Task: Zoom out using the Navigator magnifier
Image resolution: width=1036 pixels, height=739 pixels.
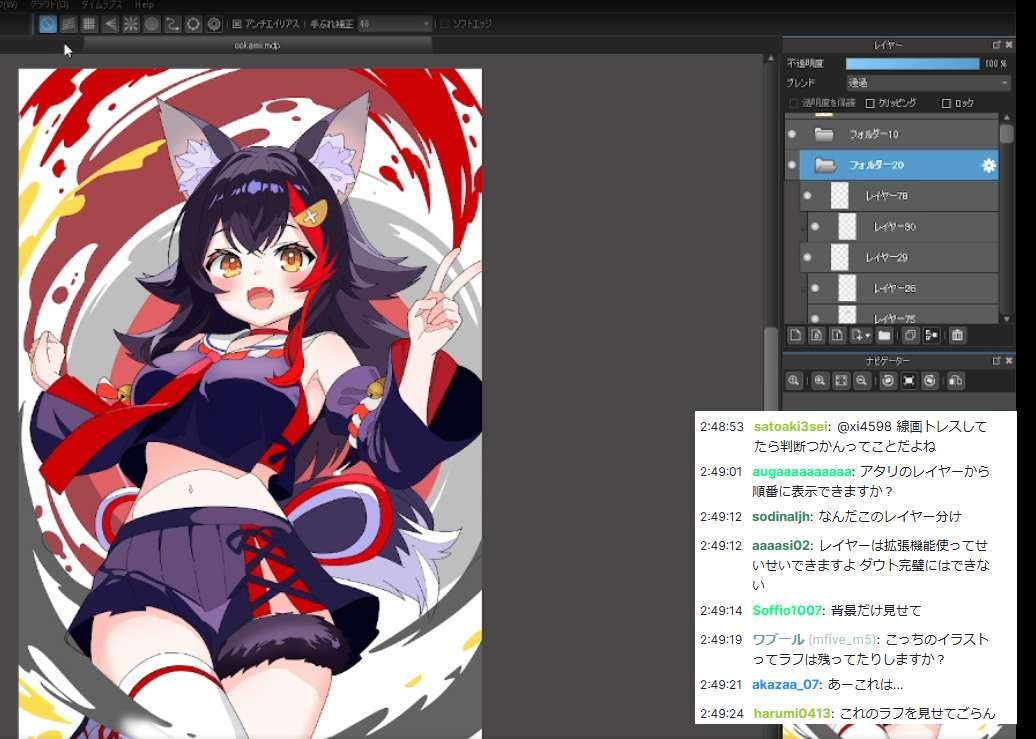Action: pos(862,381)
